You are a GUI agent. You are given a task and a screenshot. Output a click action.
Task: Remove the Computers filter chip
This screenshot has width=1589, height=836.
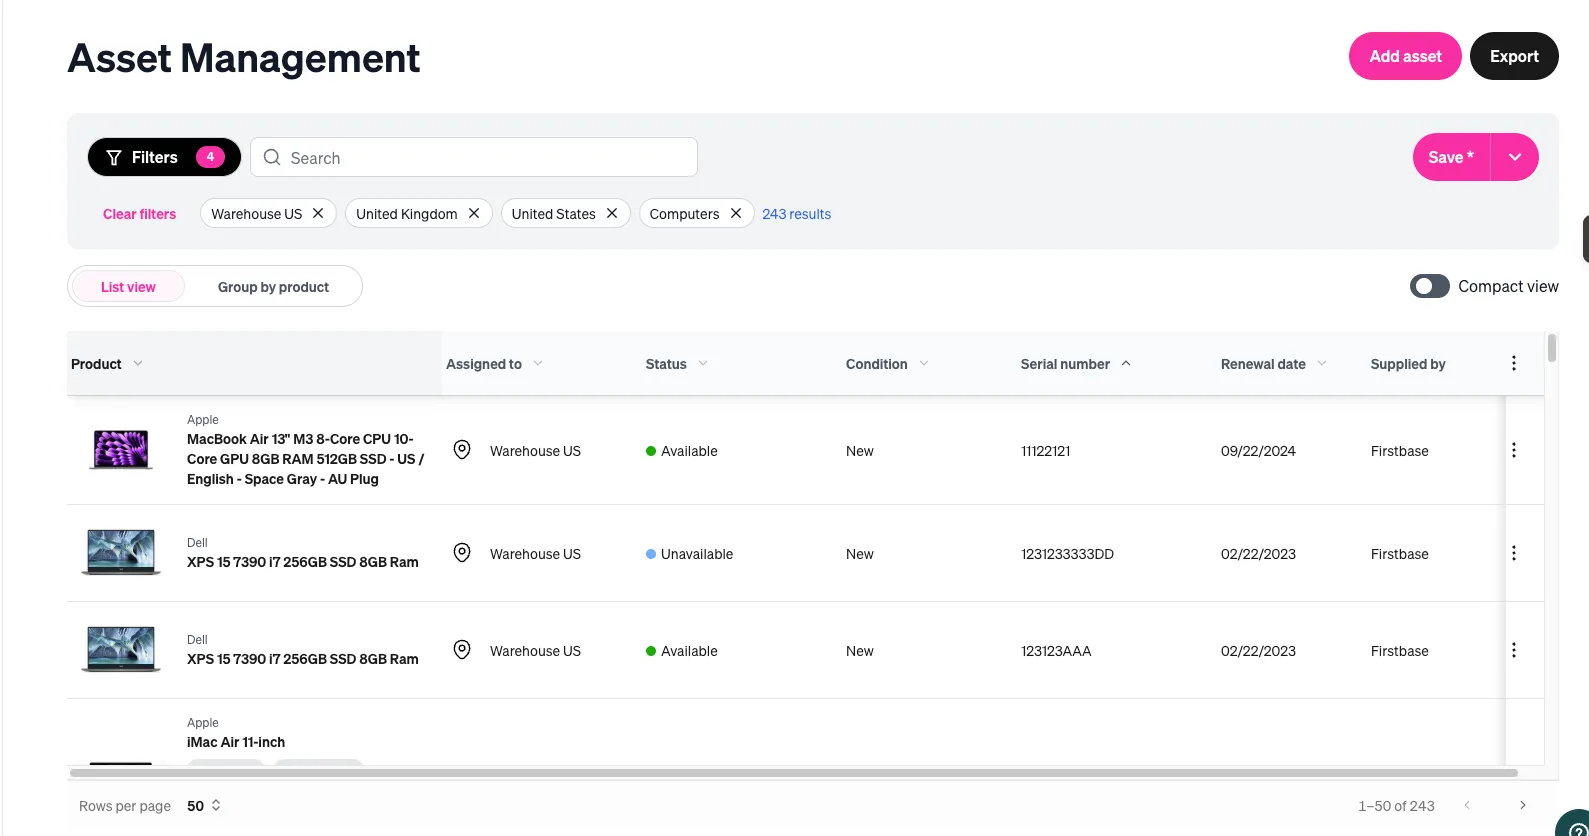pyautogui.click(x=736, y=213)
